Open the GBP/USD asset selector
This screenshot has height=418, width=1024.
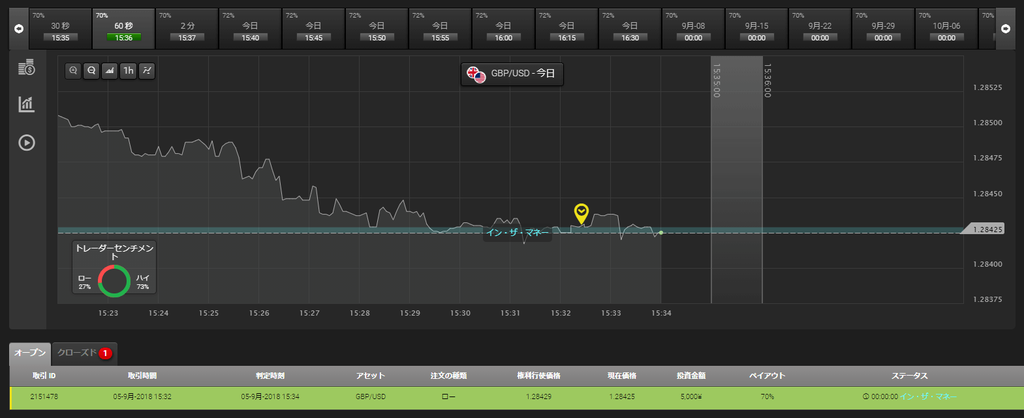click(512, 74)
